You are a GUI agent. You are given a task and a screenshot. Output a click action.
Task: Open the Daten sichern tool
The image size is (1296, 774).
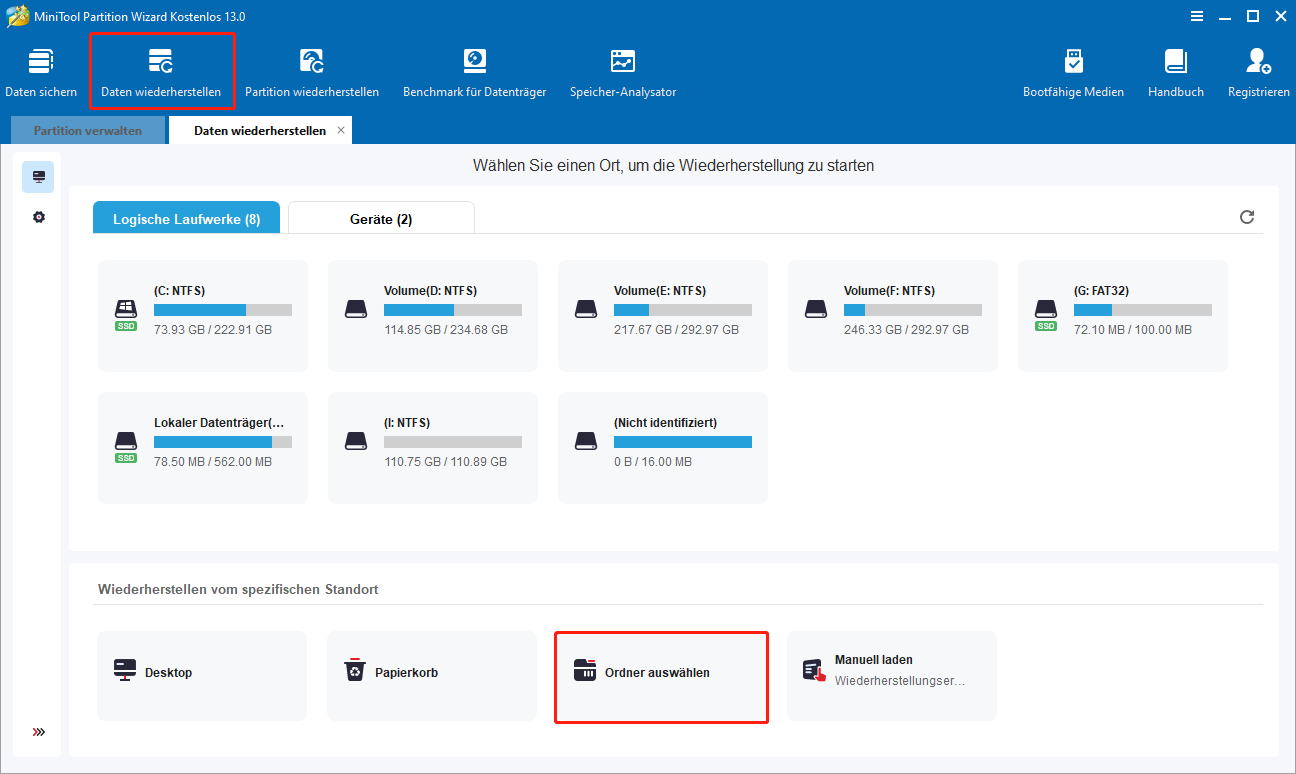pyautogui.click(x=41, y=72)
